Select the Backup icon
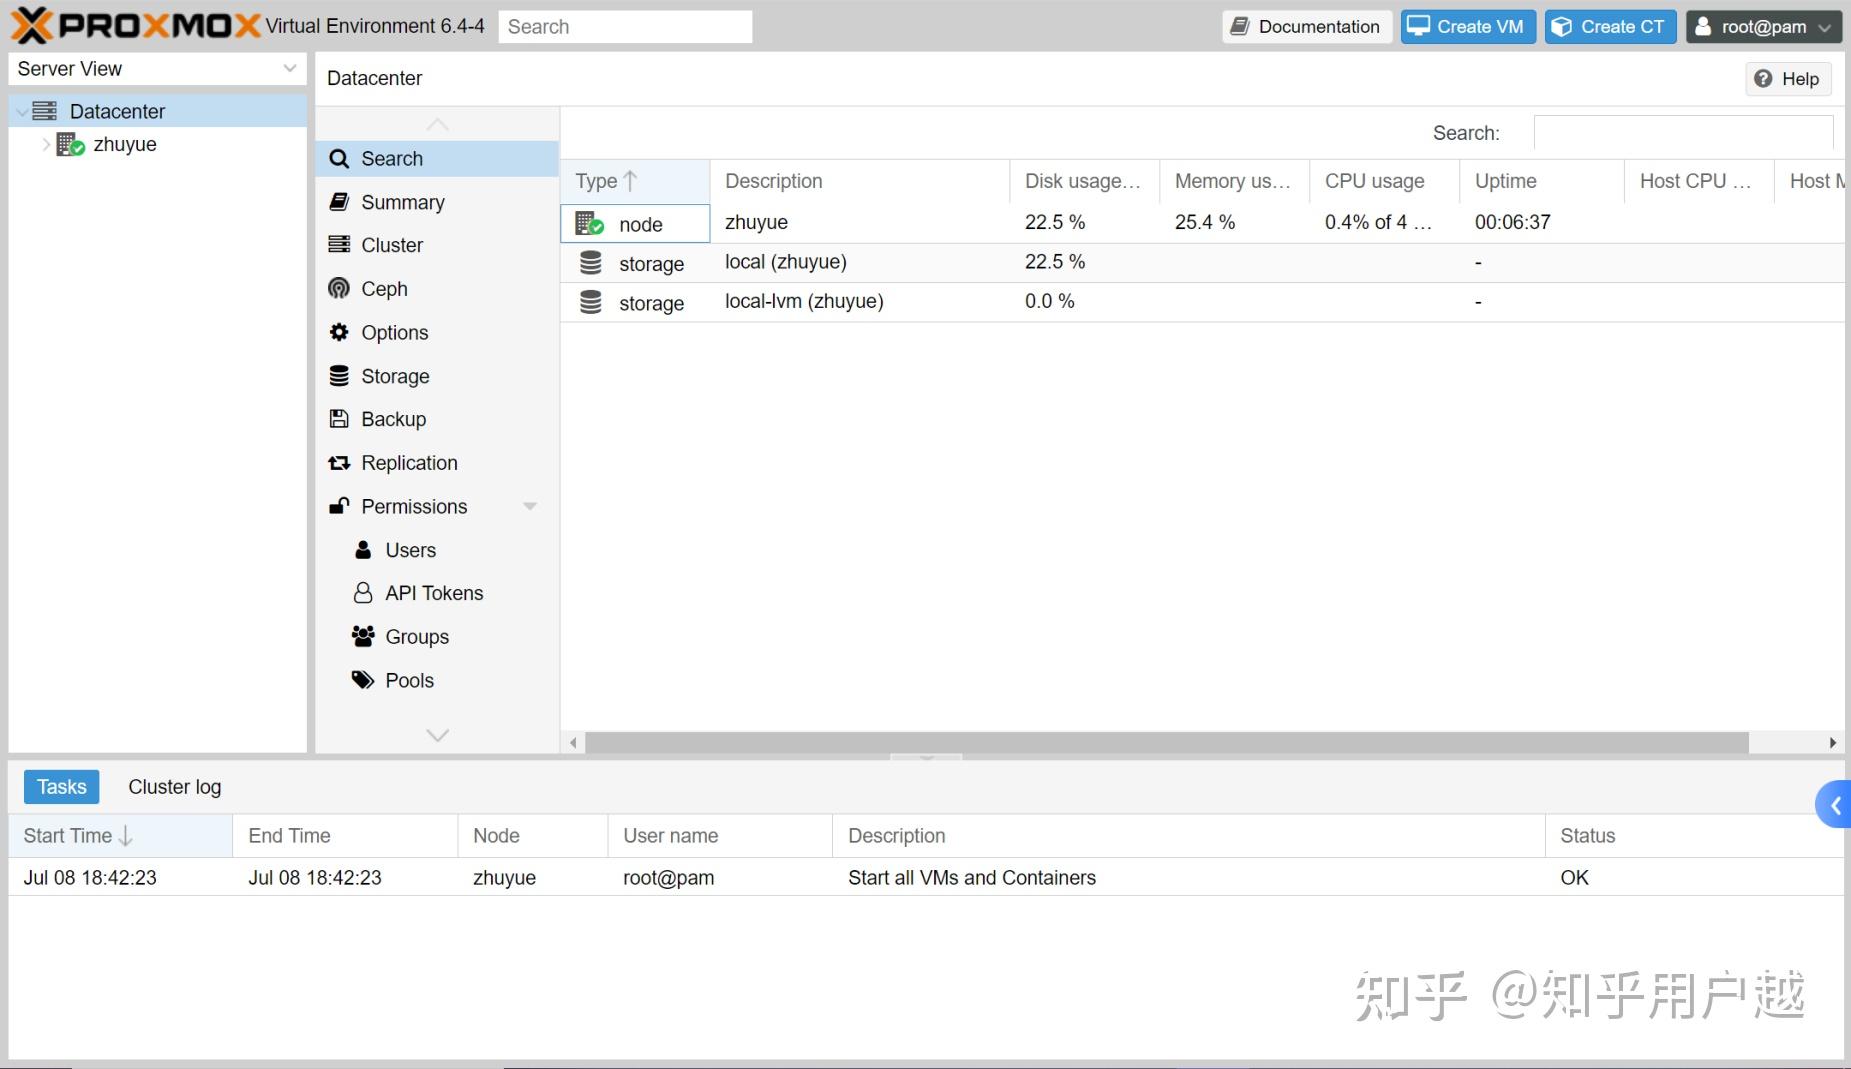This screenshot has height=1069, width=1851. click(x=340, y=418)
